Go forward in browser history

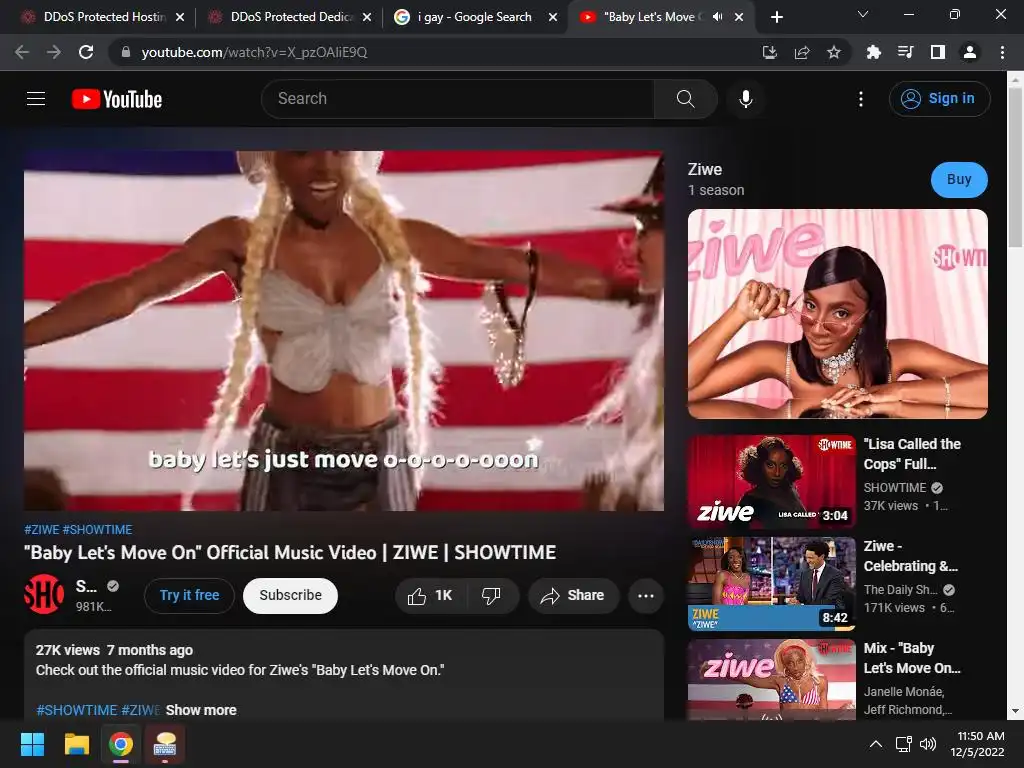point(54,52)
